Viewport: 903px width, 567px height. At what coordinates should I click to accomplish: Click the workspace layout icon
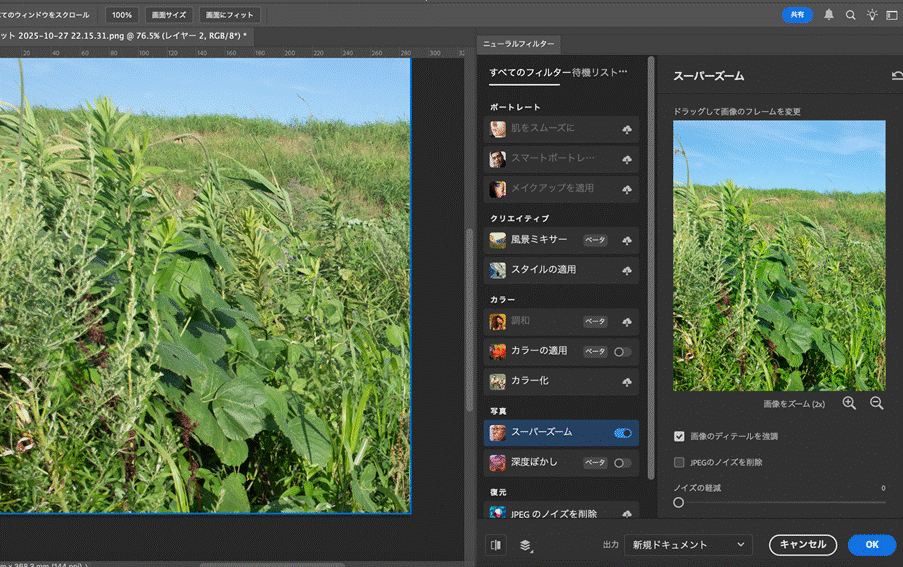[891, 15]
